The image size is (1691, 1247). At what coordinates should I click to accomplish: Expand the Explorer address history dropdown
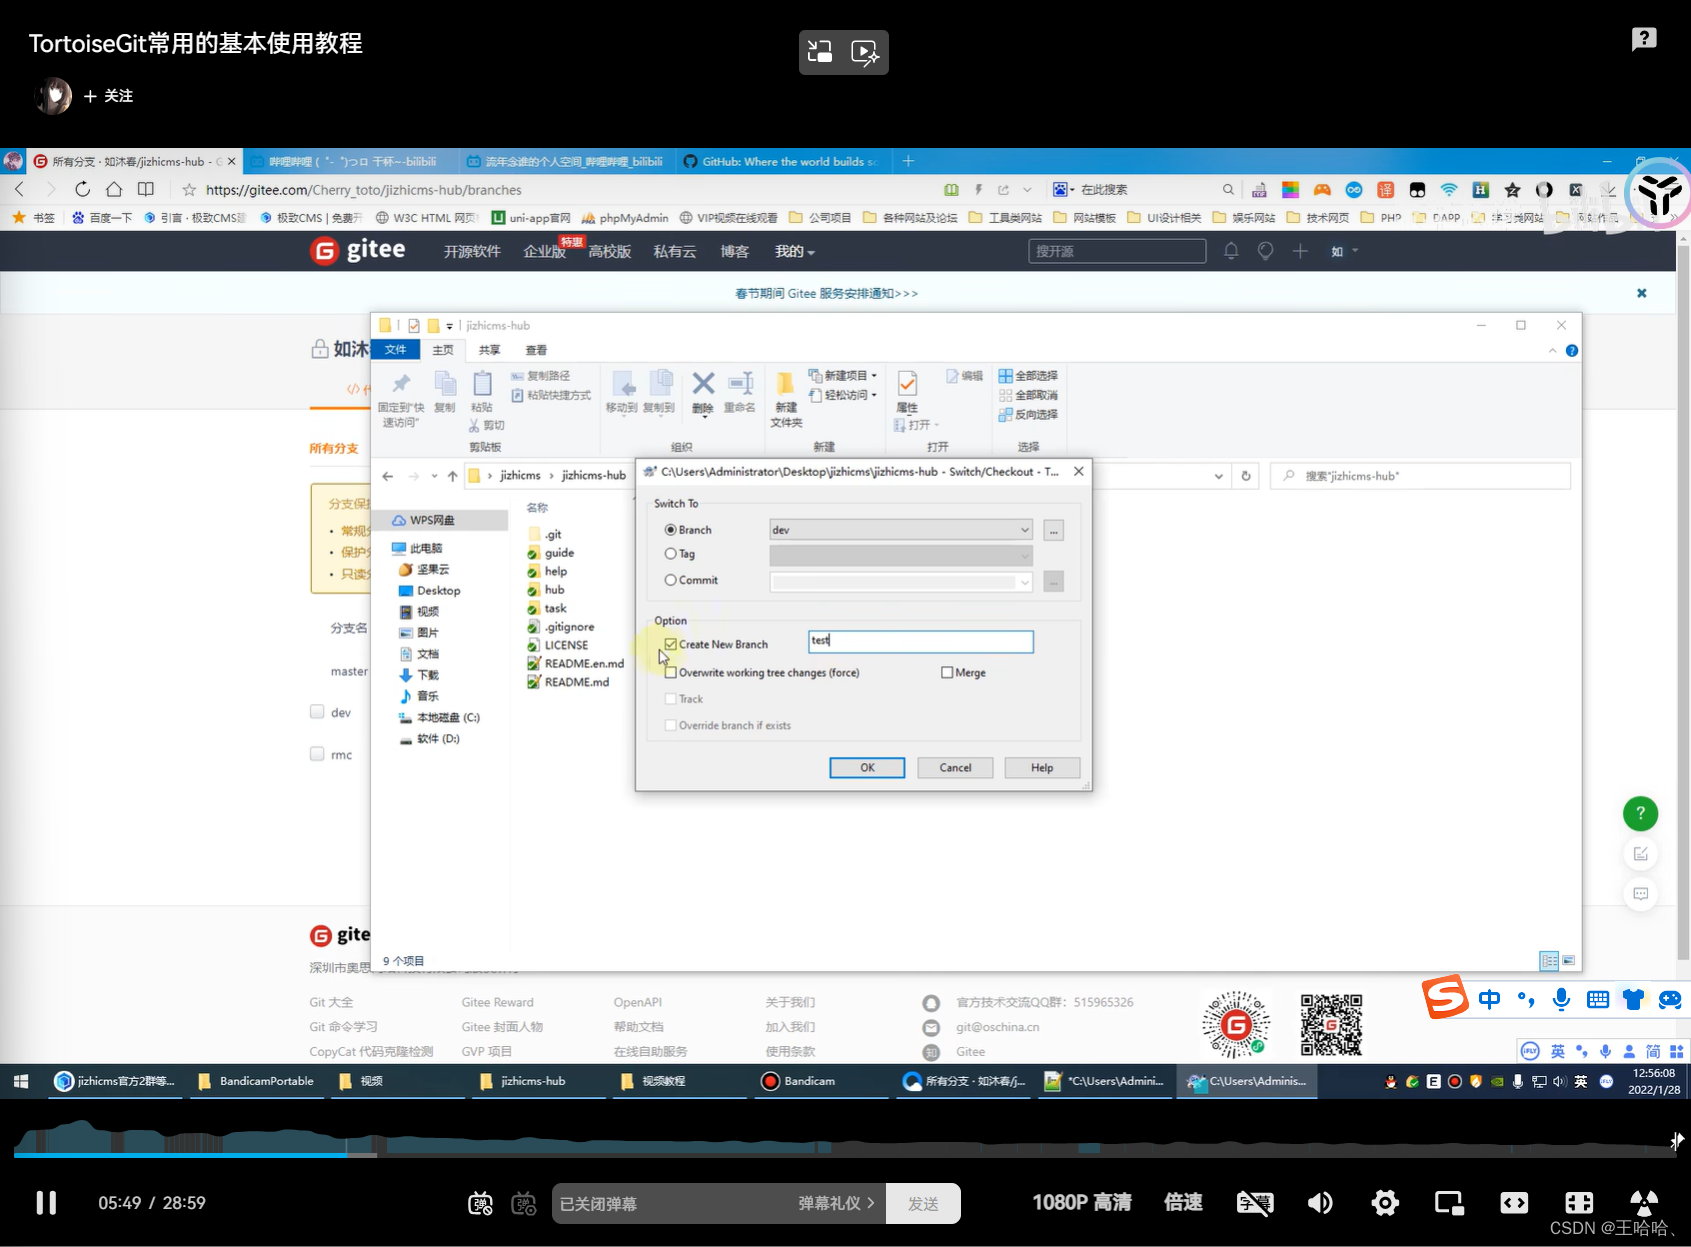pyautogui.click(x=1218, y=476)
